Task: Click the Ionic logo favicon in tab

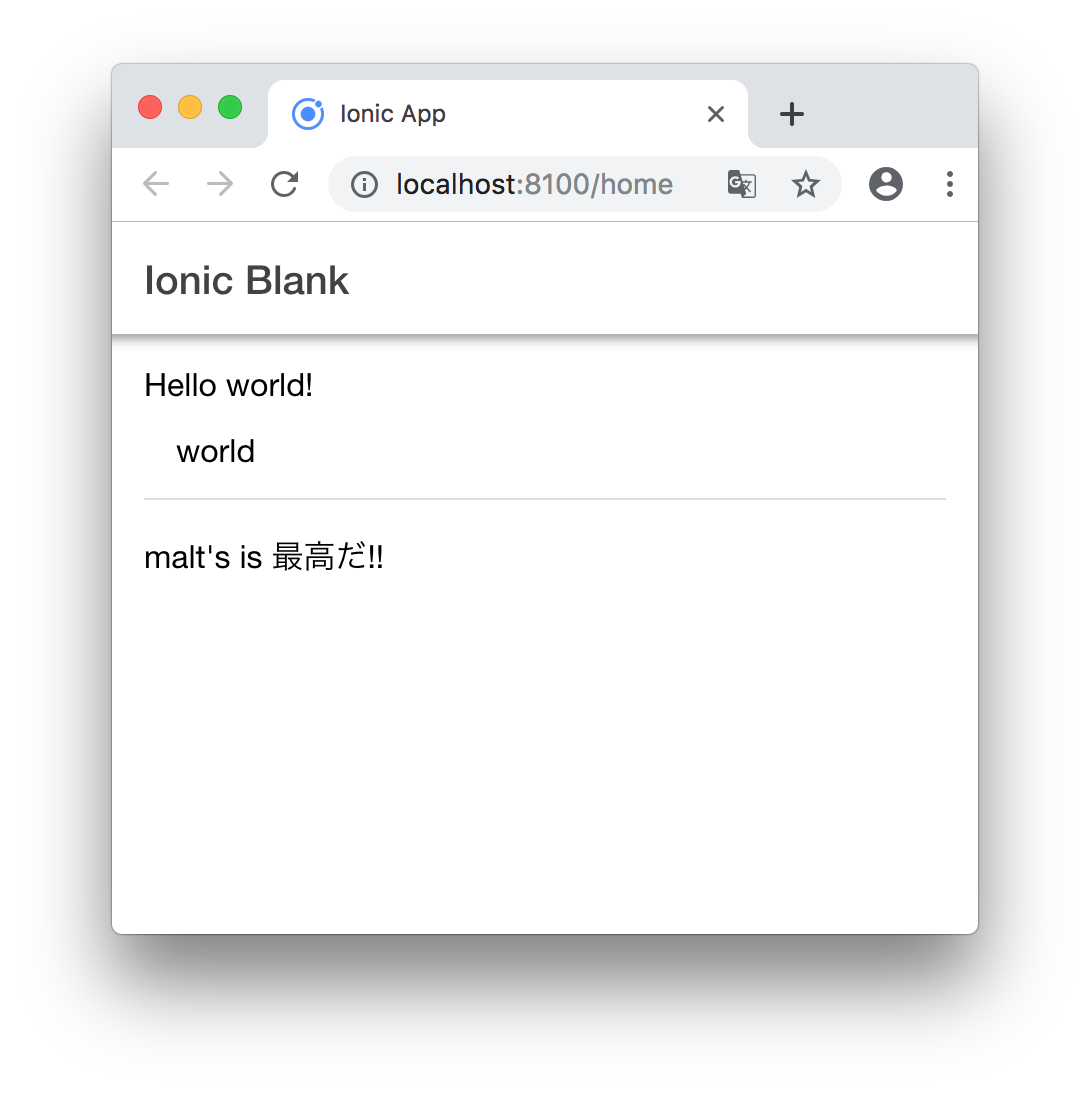Action: tap(308, 114)
